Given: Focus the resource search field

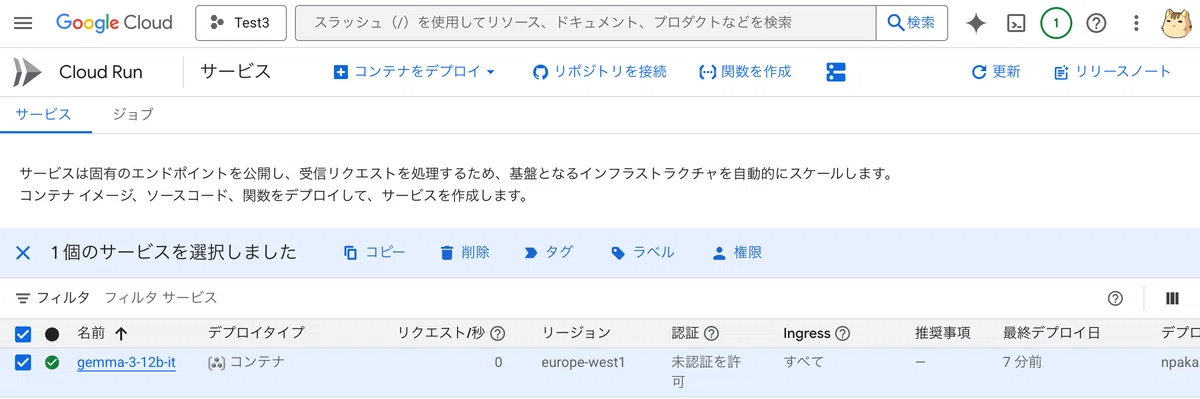Looking at the screenshot, I should 585,23.
